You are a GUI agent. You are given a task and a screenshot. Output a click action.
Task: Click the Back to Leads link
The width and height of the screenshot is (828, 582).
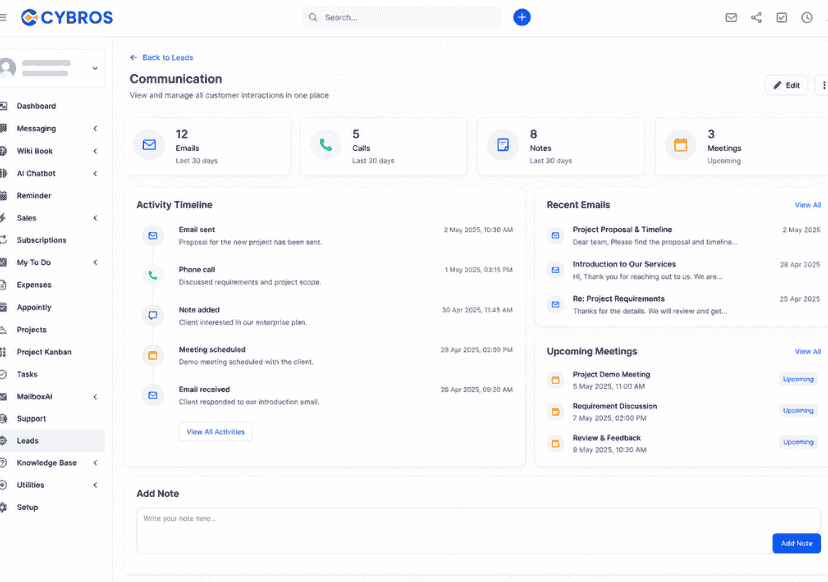coord(162,58)
